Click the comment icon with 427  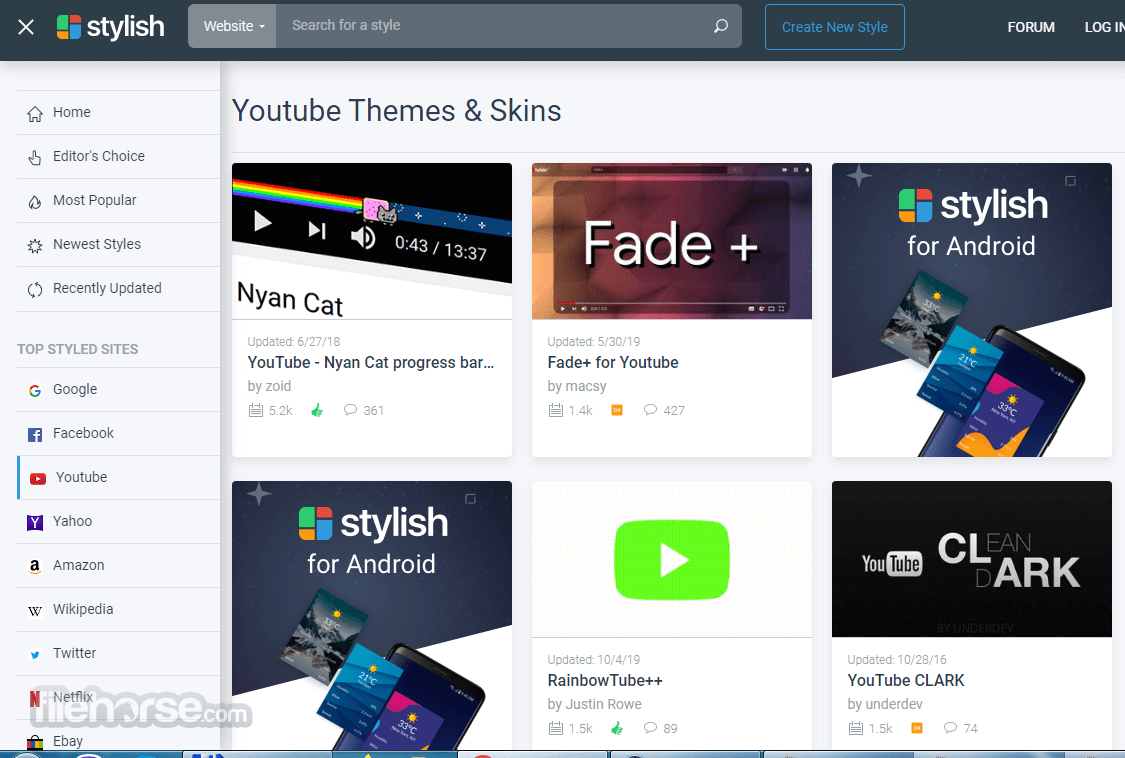[x=650, y=410]
